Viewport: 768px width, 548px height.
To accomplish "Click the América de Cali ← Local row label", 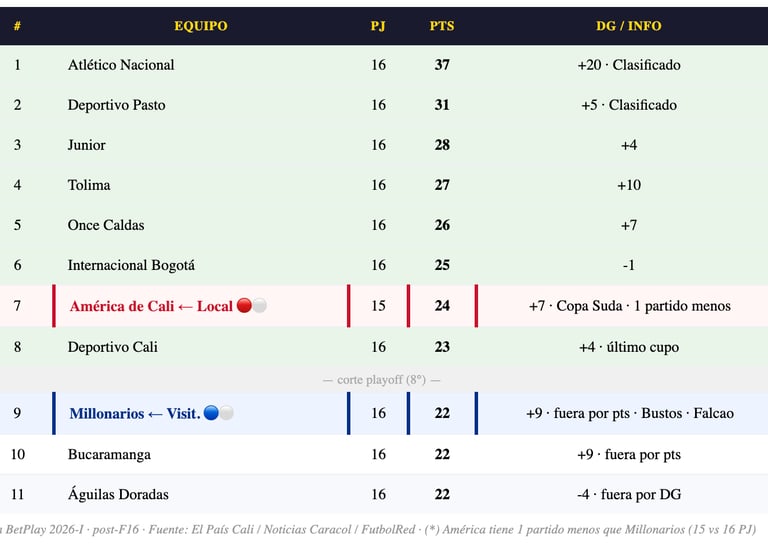I will (x=150, y=306).
